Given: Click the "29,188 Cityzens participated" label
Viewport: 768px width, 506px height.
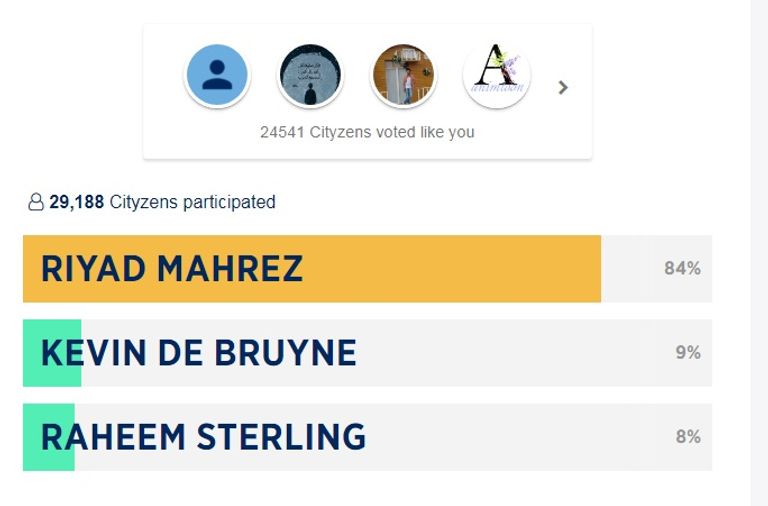Looking at the screenshot, I should (162, 202).
